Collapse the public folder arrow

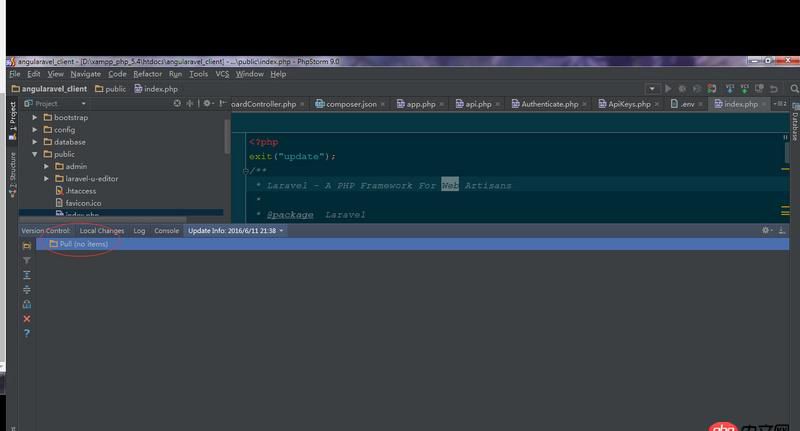point(35,154)
